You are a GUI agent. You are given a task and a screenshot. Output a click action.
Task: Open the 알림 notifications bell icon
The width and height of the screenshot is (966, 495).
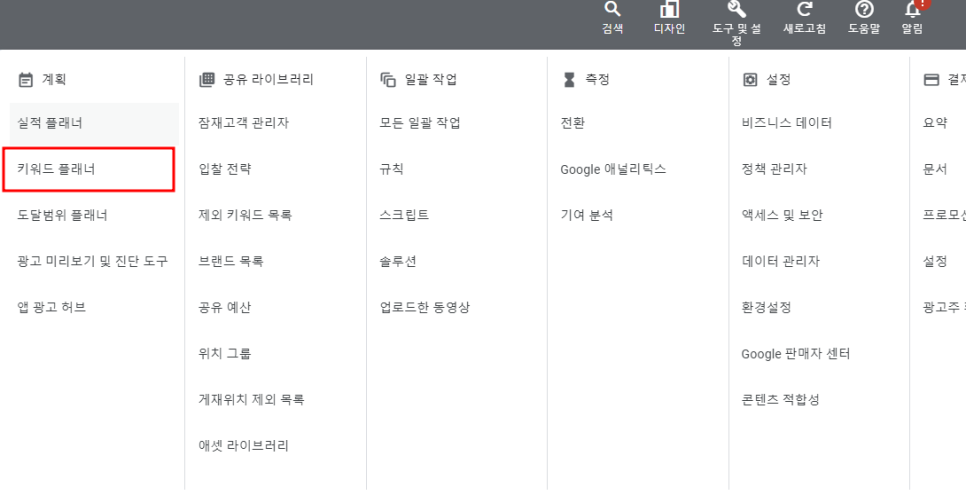(912, 10)
